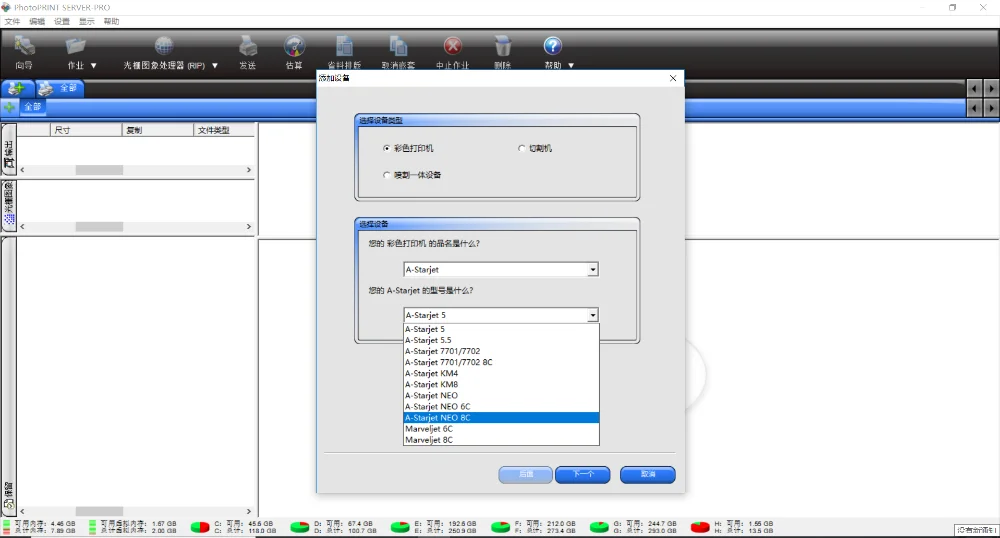
Task: Choose A-Starjet 7701/7702 8C option
Action: tap(501, 362)
